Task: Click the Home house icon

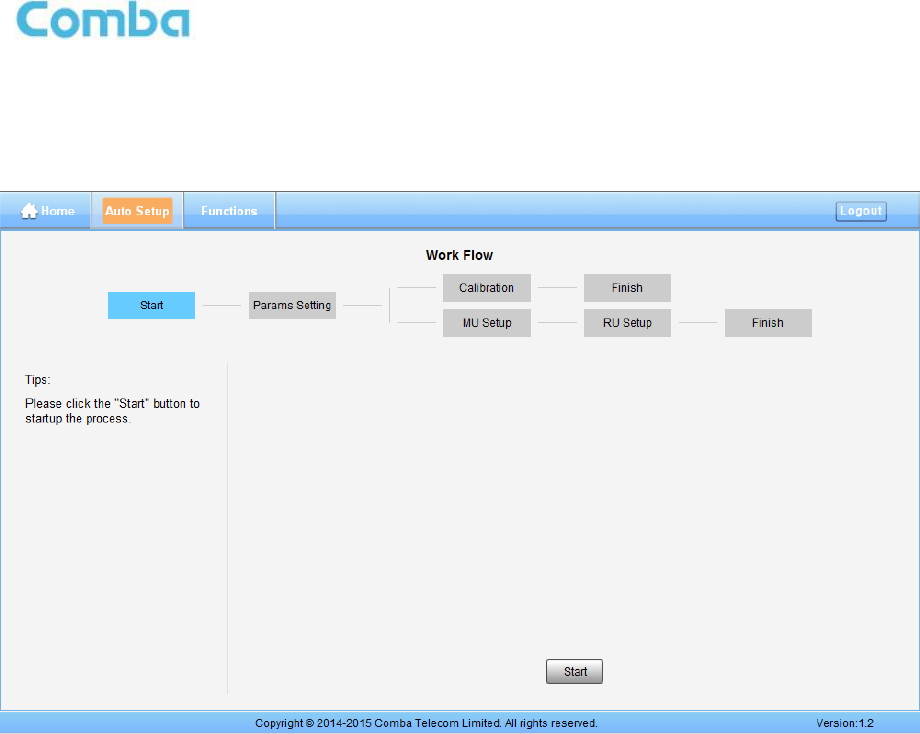Action: pyautogui.click(x=29, y=211)
